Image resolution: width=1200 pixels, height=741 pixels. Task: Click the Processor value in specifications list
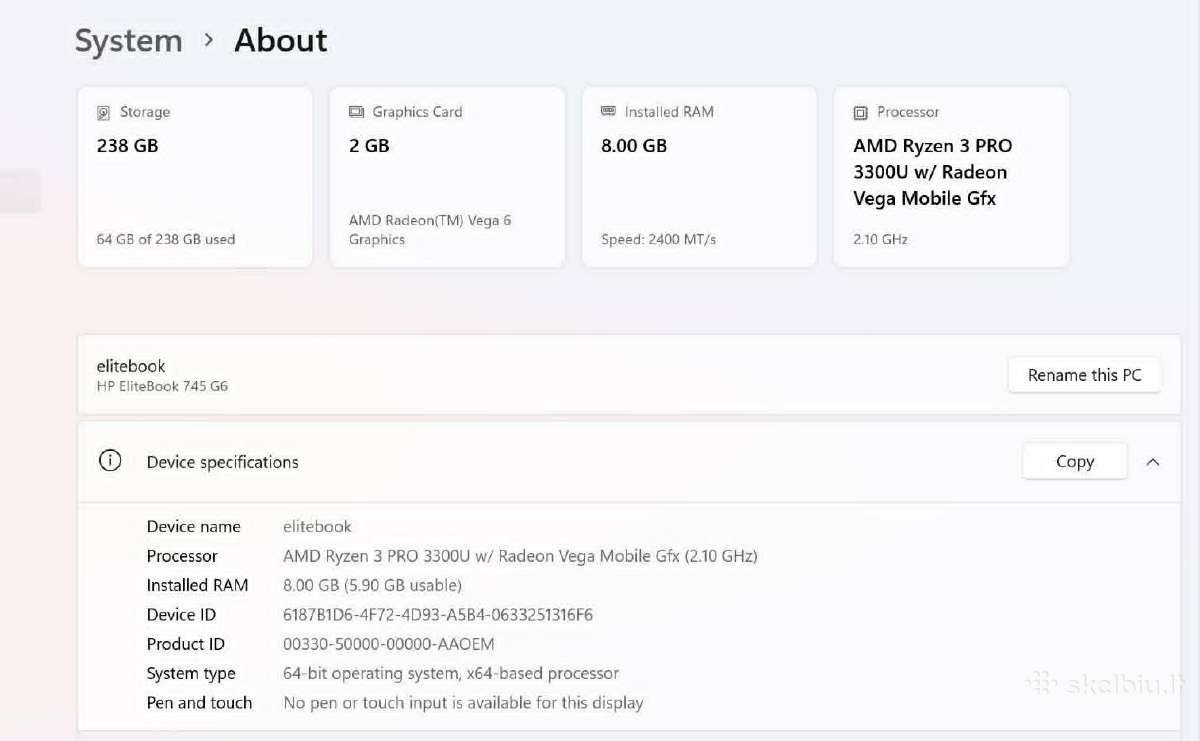(521, 556)
